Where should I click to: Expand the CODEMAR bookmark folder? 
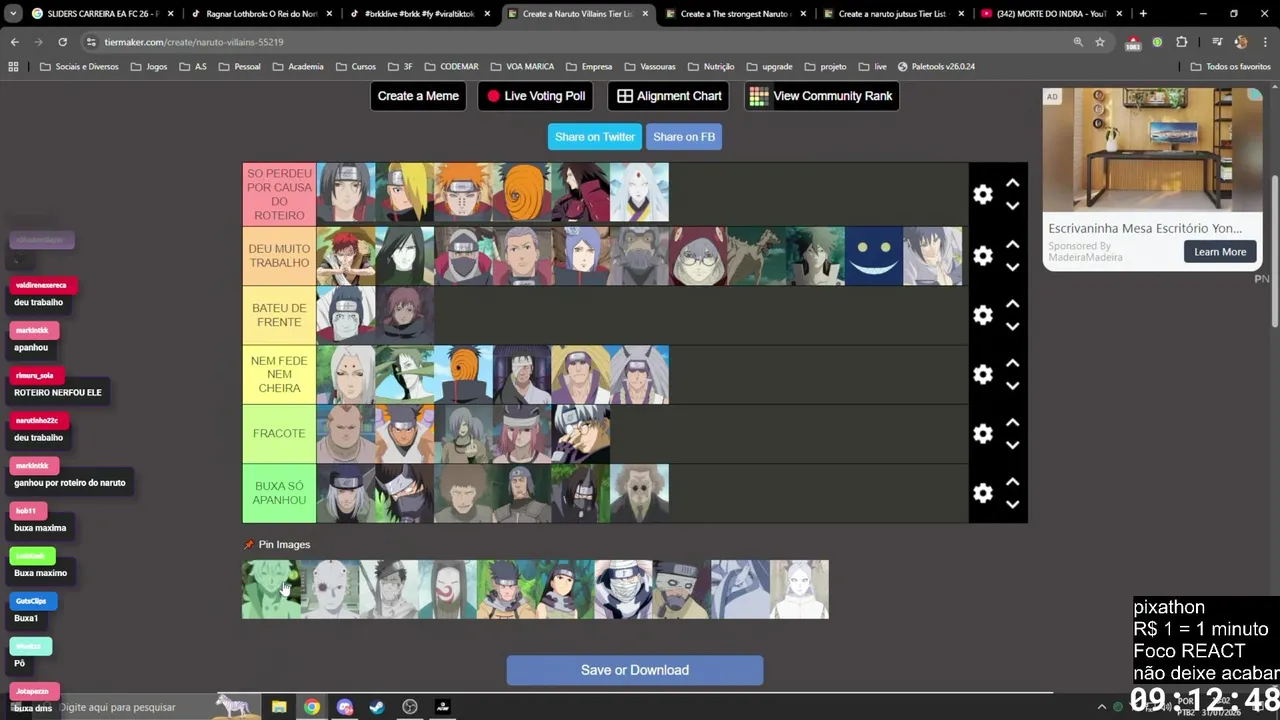pyautogui.click(x=451, y=66)
